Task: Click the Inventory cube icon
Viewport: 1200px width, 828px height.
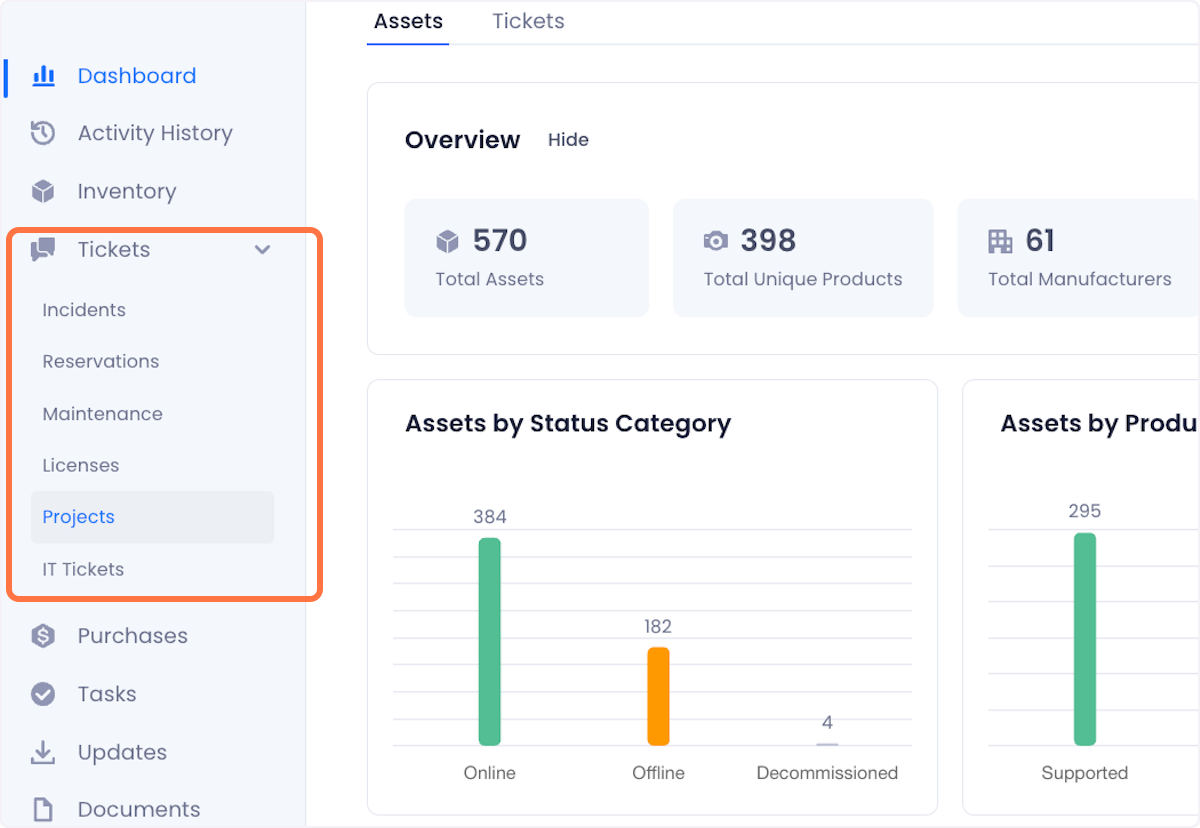Action: coord(43,191)
